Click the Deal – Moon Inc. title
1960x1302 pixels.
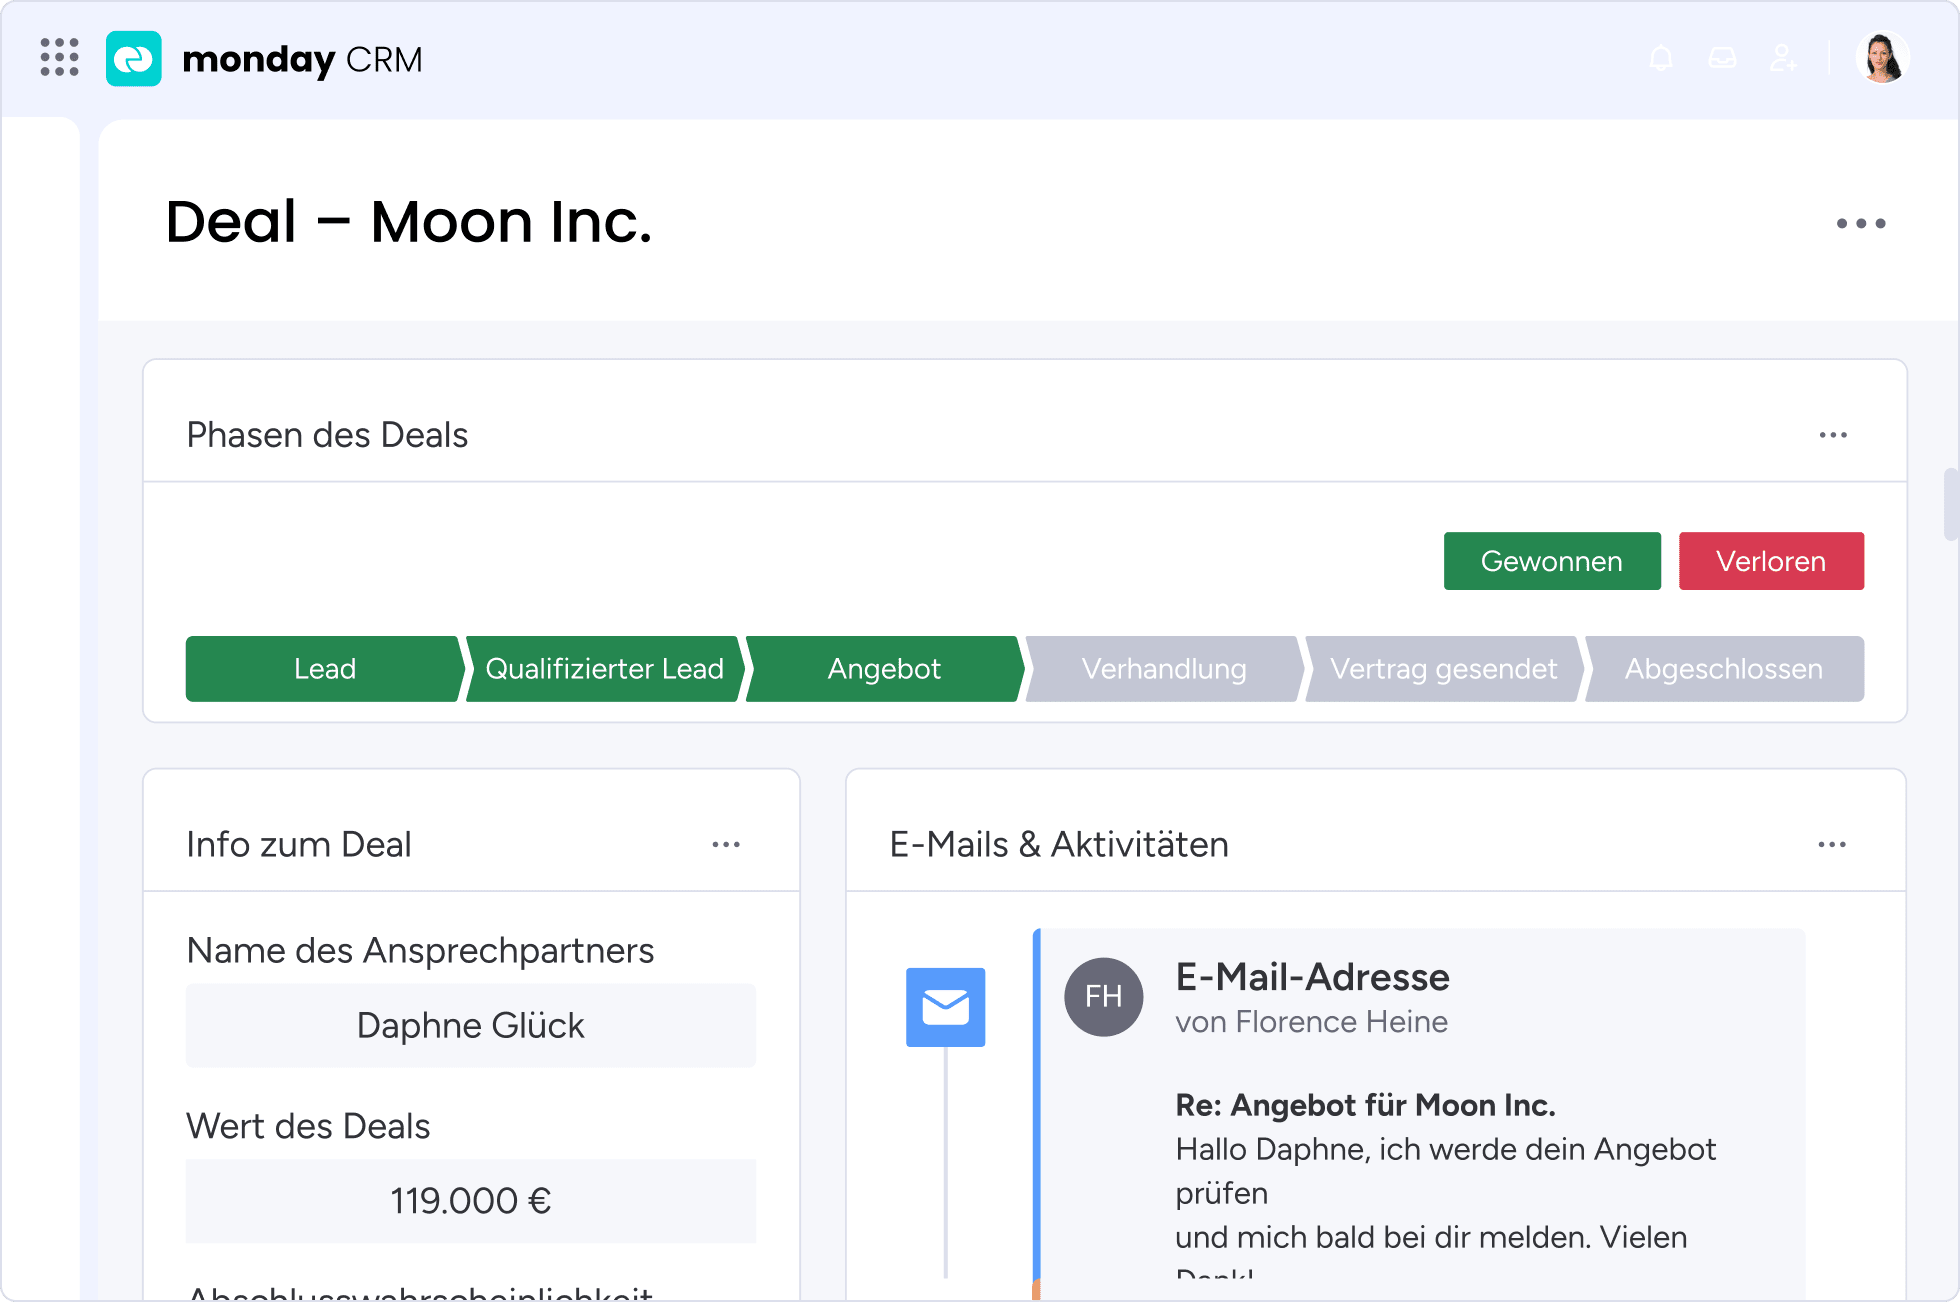point(409,221)
